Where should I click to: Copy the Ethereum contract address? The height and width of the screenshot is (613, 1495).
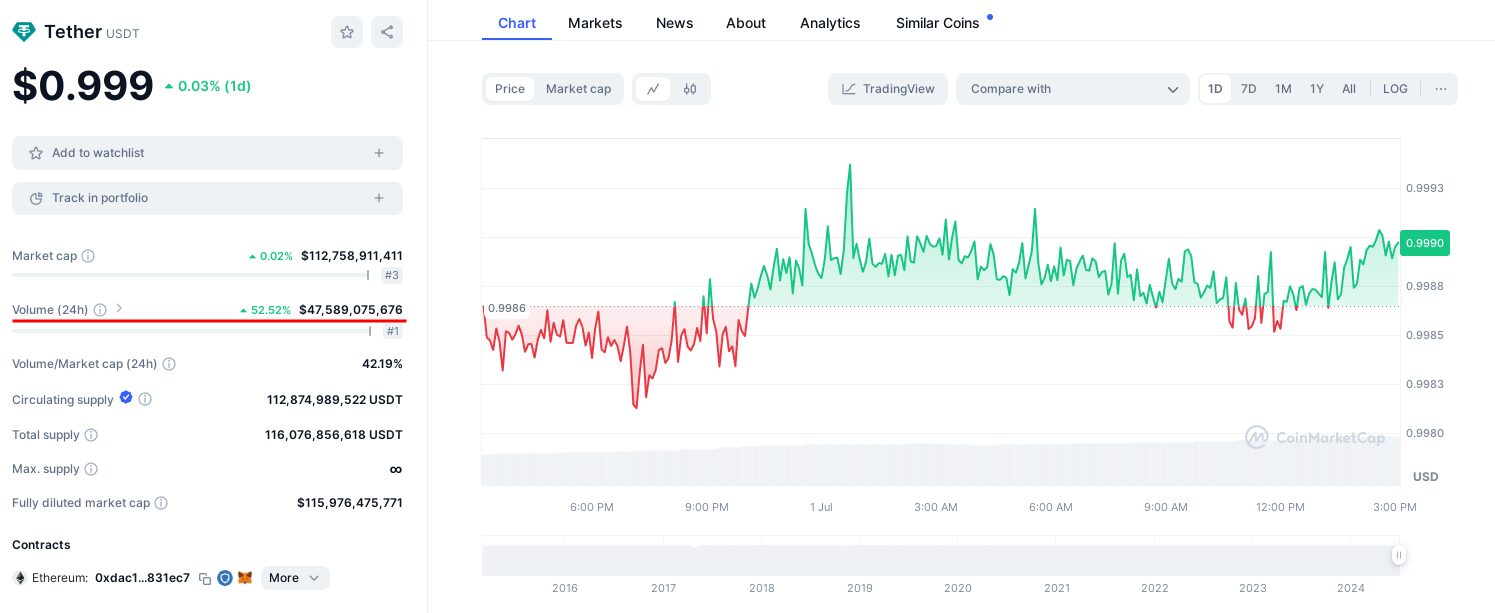(205, 578)
